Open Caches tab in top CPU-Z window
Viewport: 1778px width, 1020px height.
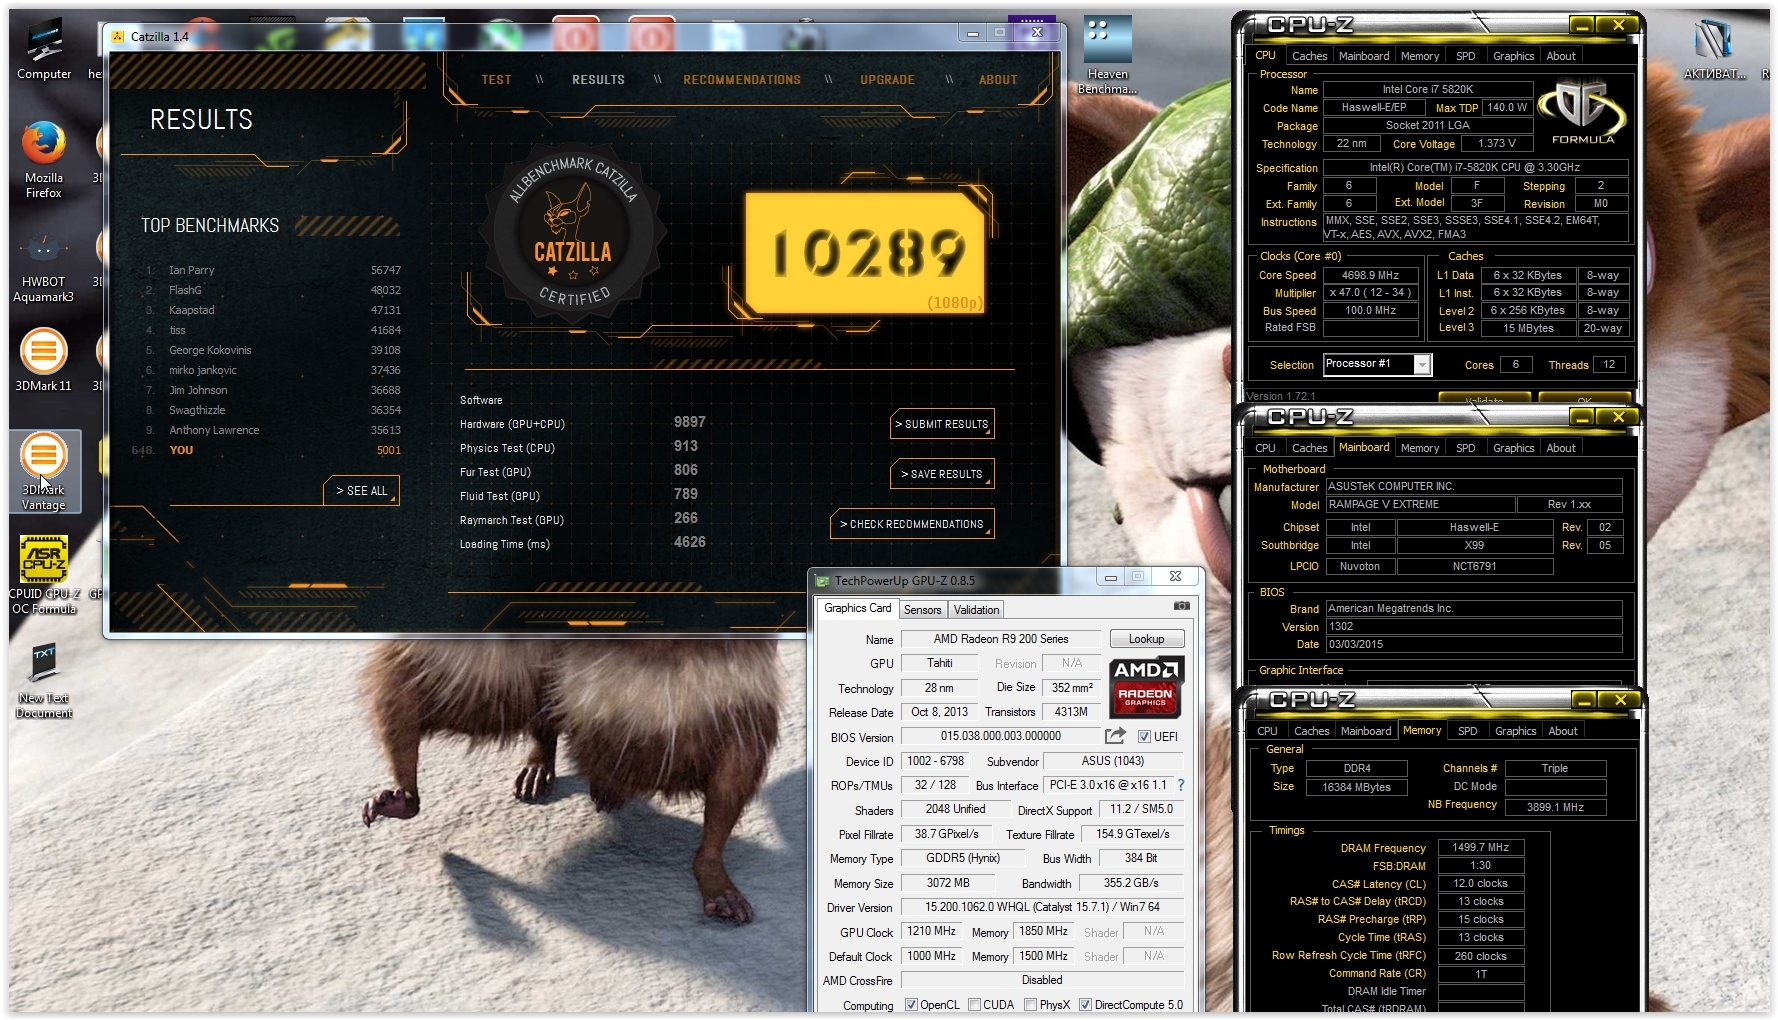pyautogui.click(x=1309, y=56)
